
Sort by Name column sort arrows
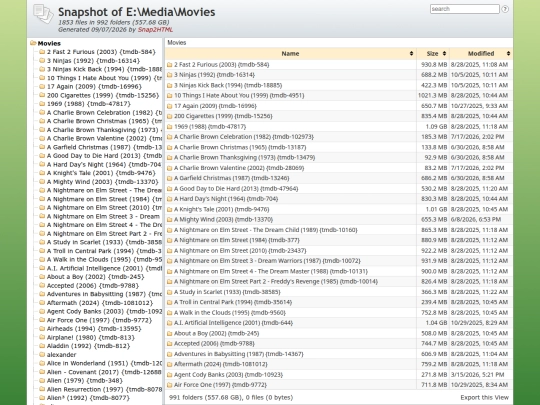pyautogui.click(x=411, y=53)
